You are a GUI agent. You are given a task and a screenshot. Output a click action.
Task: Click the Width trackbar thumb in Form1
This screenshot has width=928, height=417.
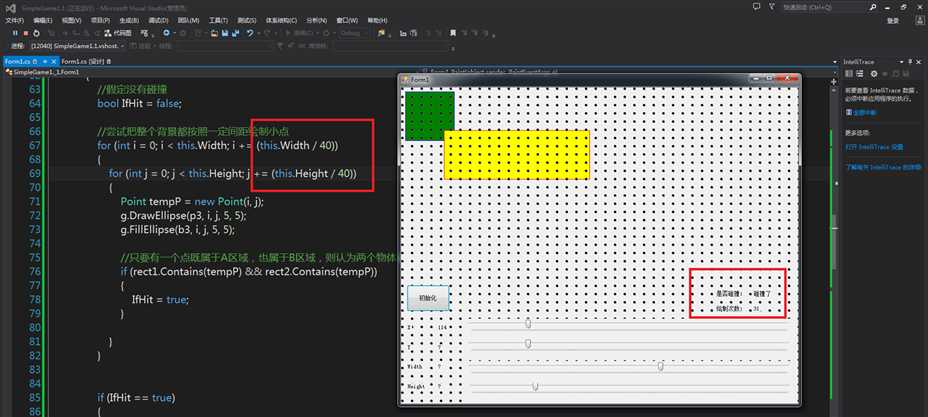click(x=660, y=366)
